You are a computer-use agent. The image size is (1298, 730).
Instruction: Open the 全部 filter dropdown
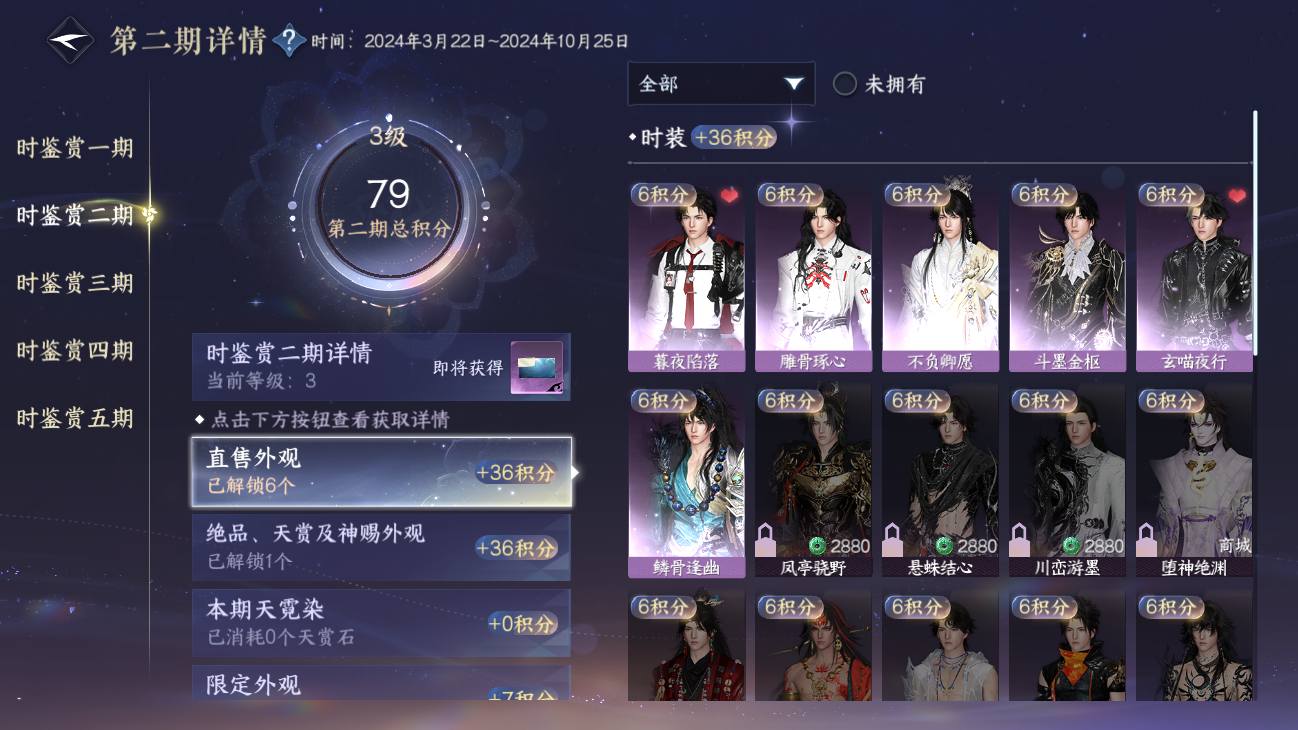[x=721, y=84]
